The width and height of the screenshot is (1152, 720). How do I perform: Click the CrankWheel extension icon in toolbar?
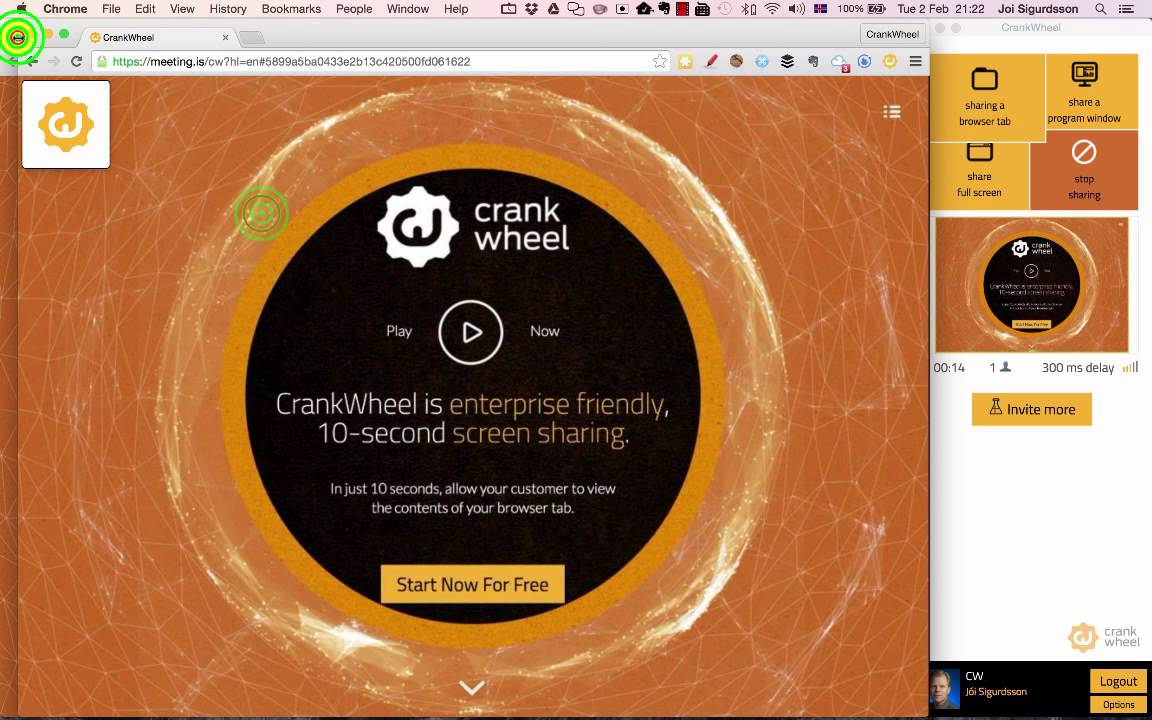[890, 62]
